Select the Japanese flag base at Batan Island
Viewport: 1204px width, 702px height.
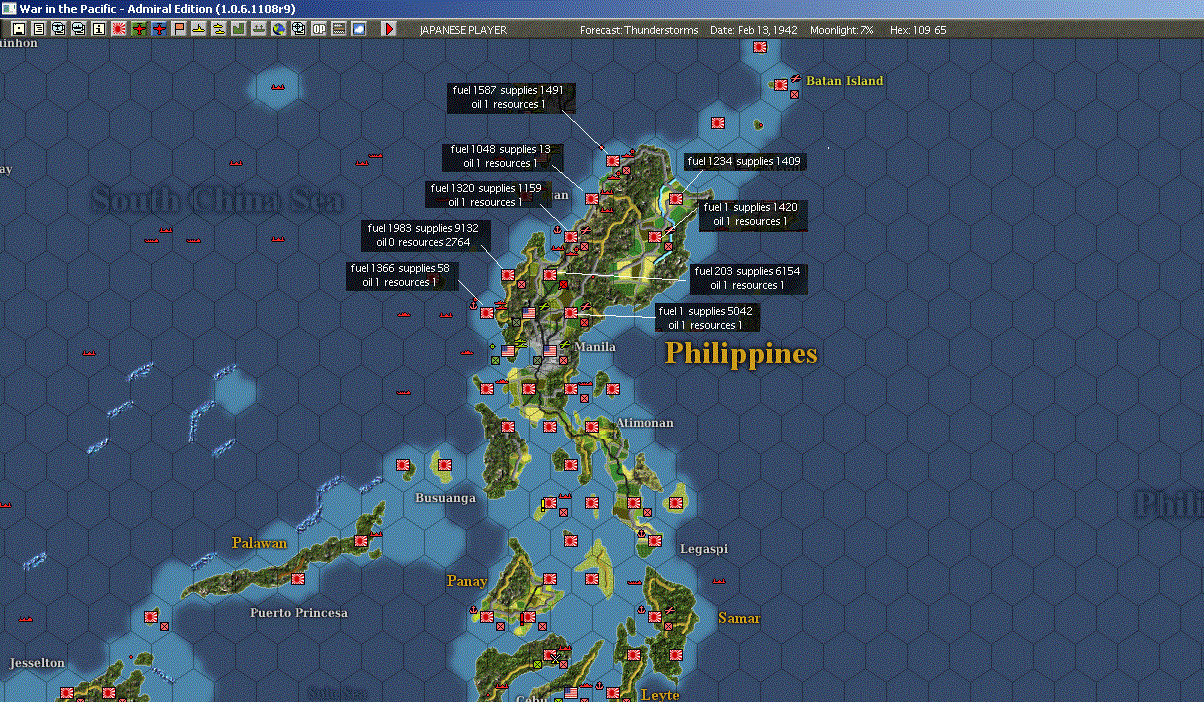[x=781, y=84]
